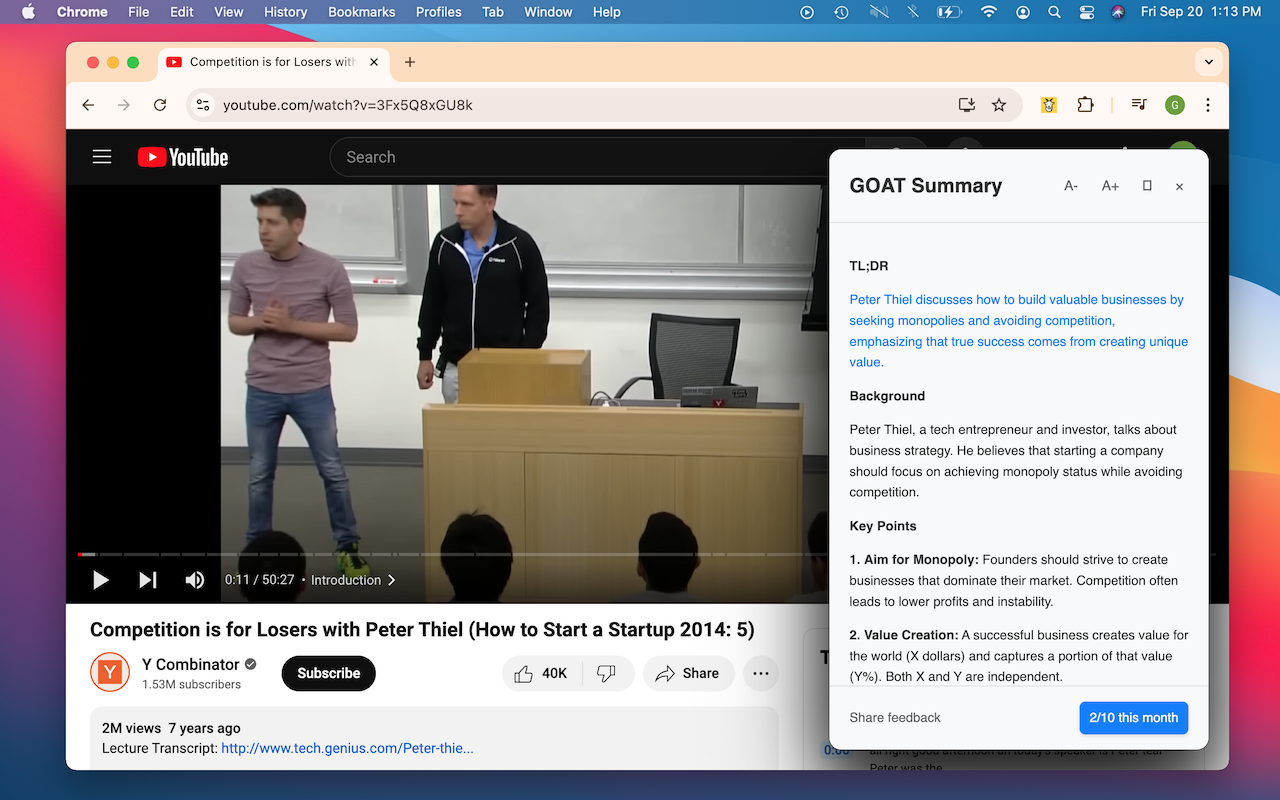
Task: Open the Window menu
Action: click(548, 12)
